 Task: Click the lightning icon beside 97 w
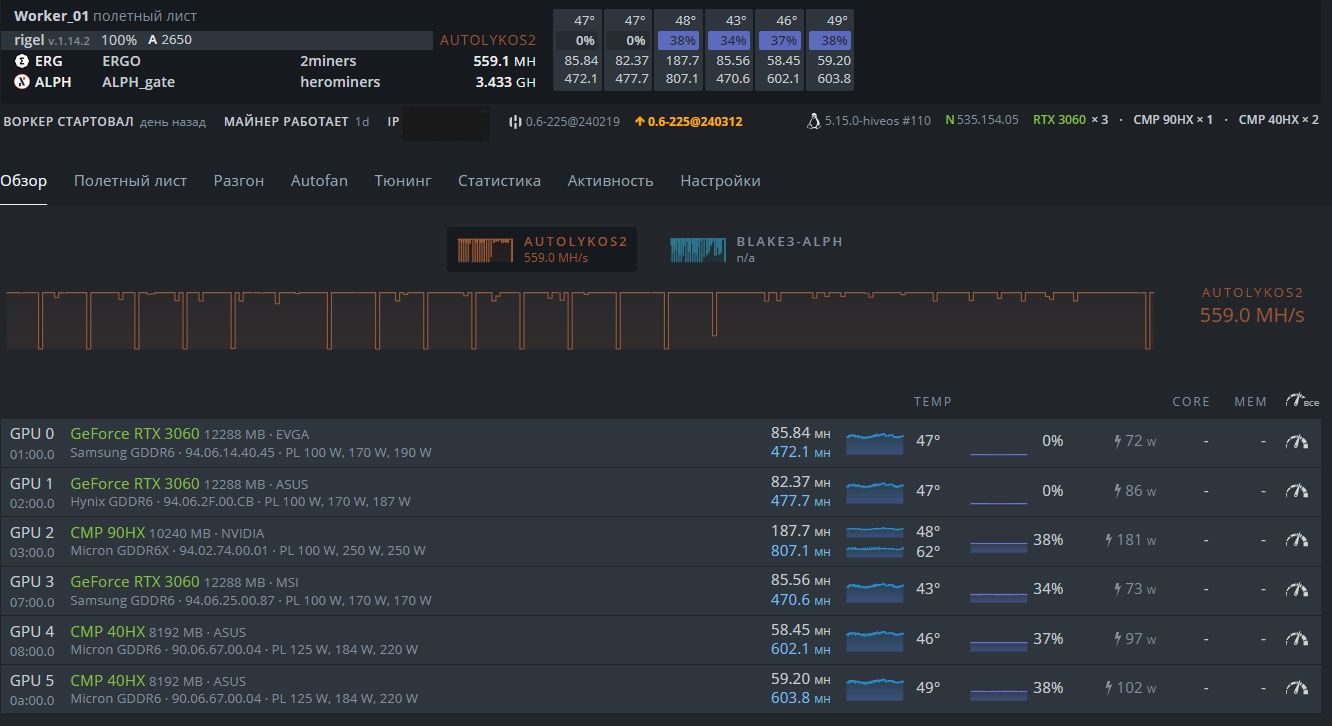pos(1118,639)
